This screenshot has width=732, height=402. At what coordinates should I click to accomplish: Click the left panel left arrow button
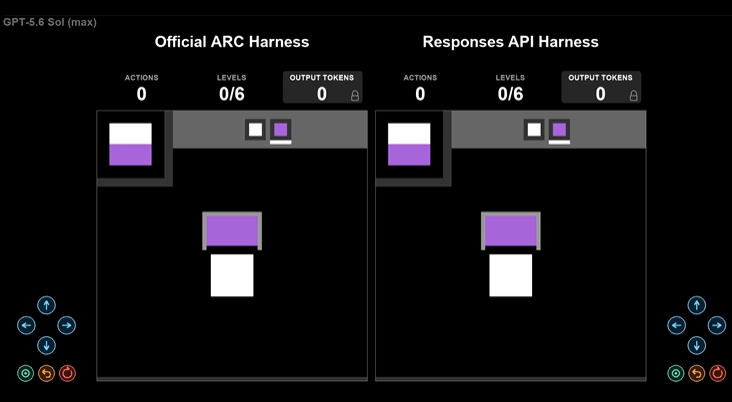[x=26, y=325]
